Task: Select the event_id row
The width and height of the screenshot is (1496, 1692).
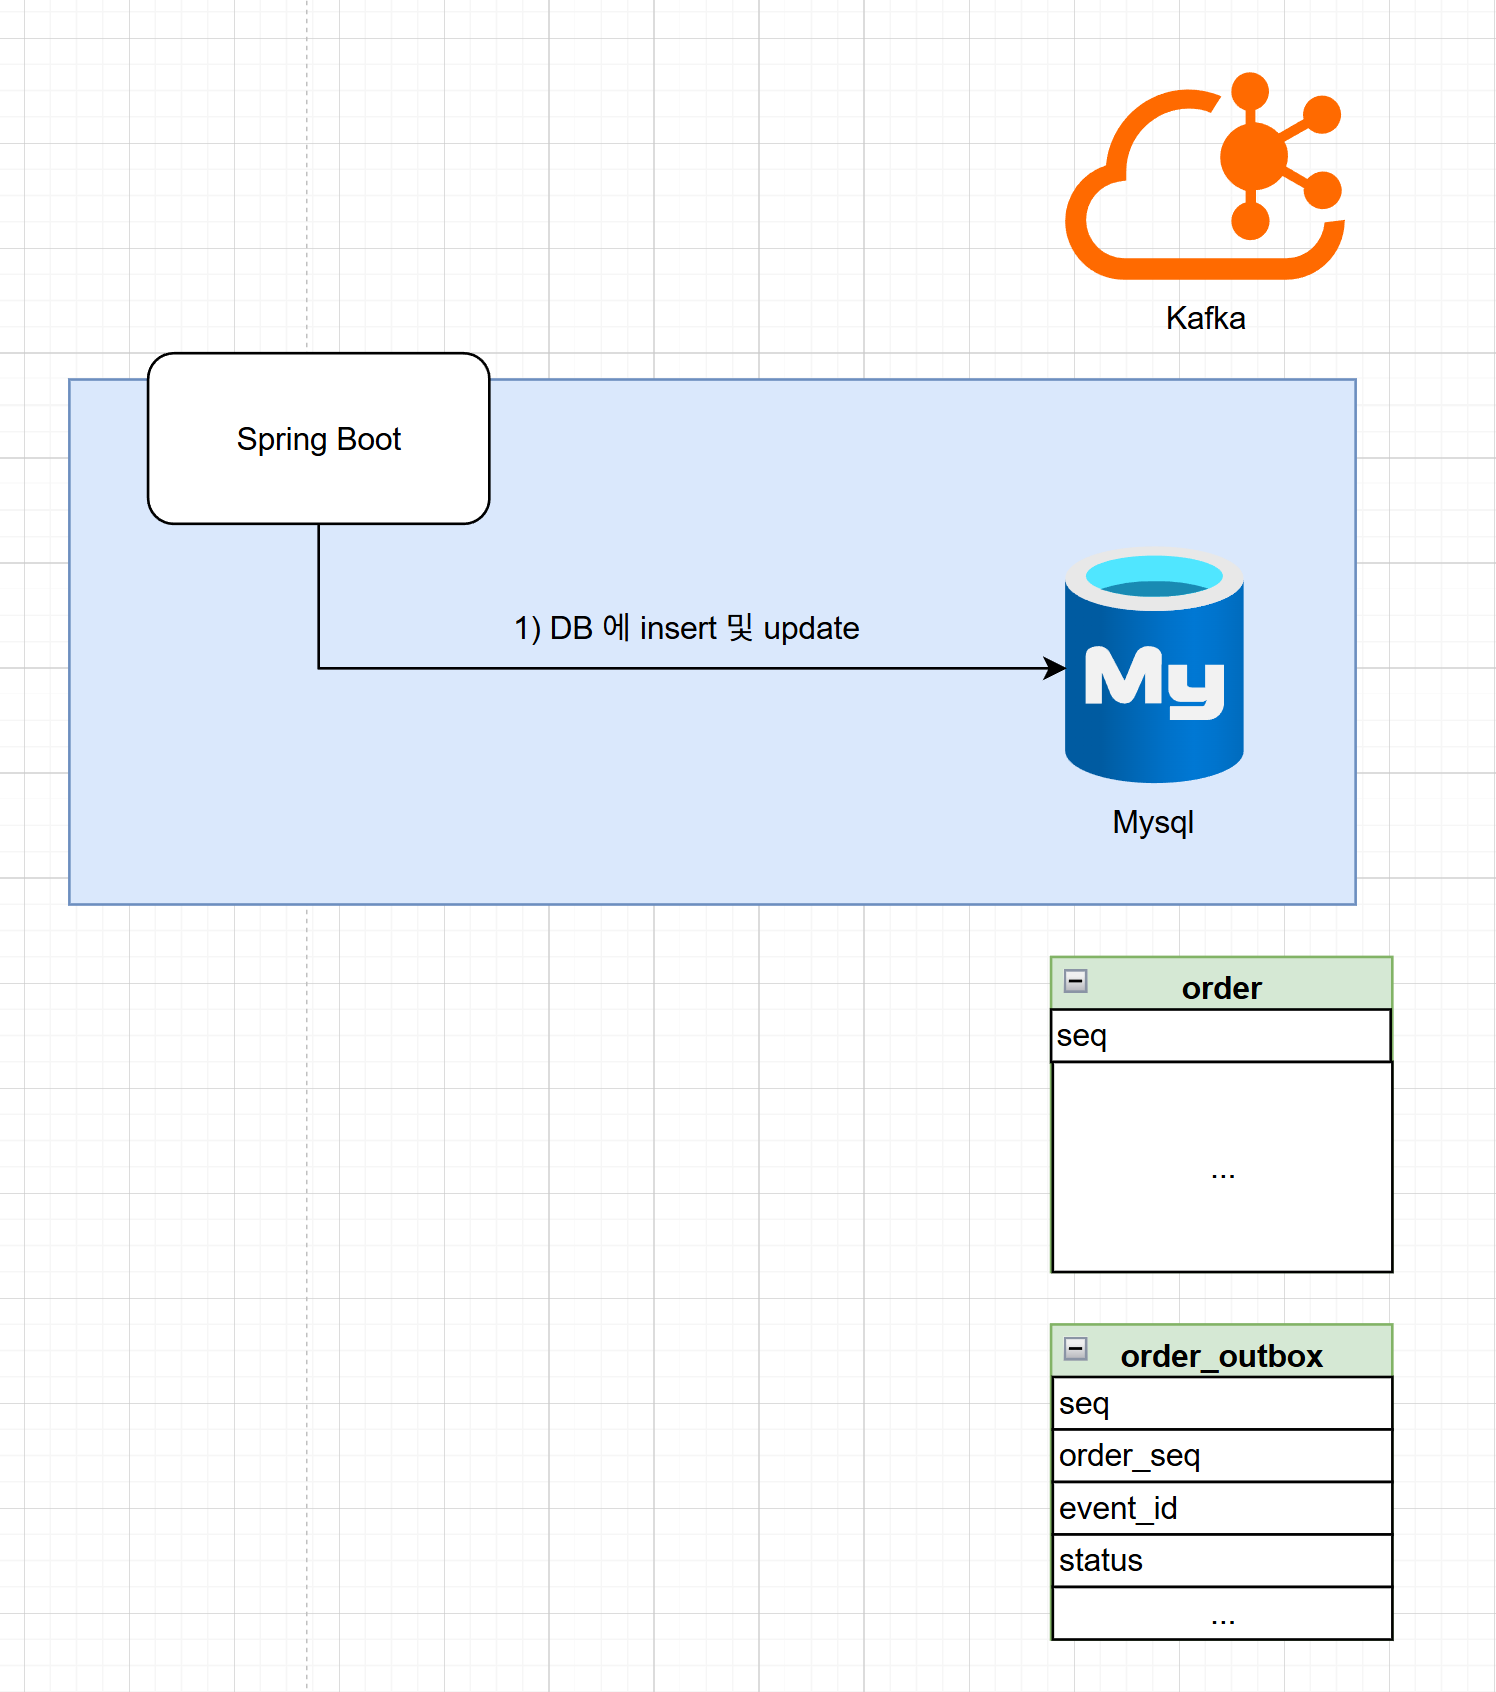Action: [x=1222, y=1508]
